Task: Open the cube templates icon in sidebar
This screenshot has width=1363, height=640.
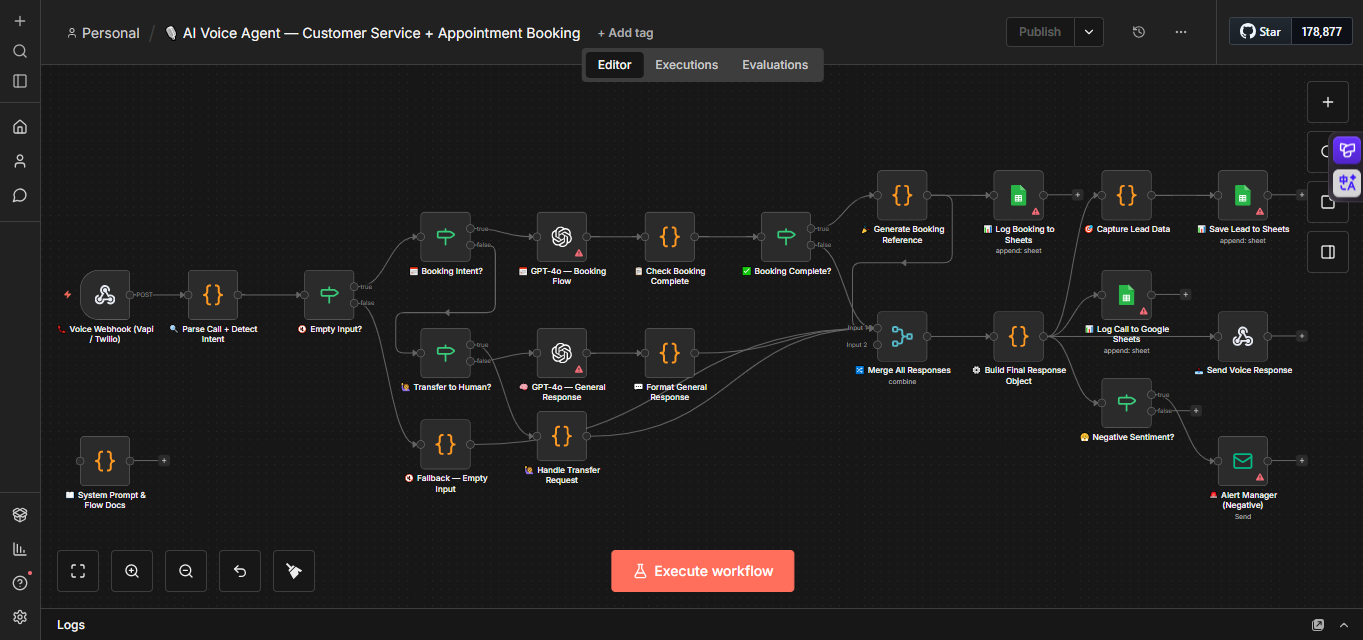Action: click(20, 514)
